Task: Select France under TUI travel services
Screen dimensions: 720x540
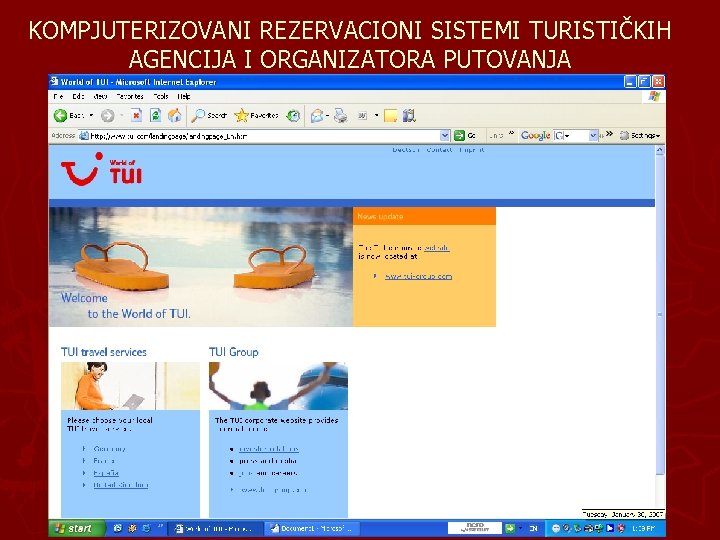Action: point(104,461)
